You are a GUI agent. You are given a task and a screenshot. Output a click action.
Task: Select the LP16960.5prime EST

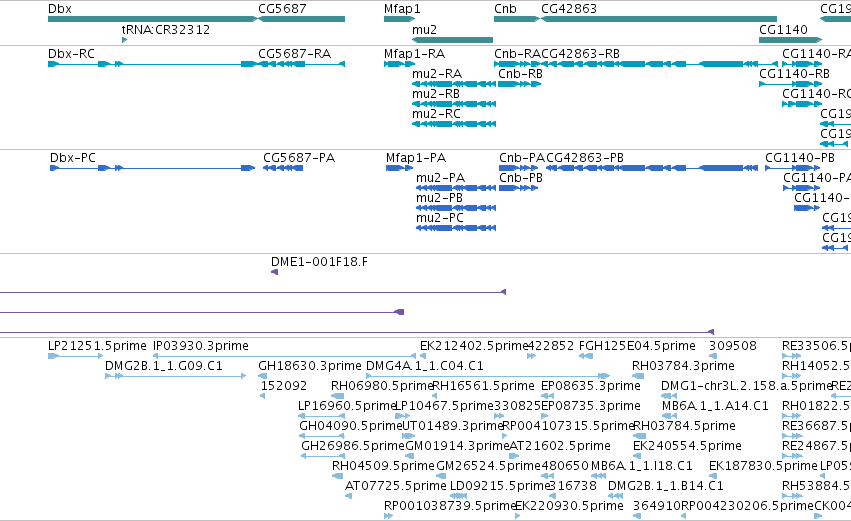tap(322, 416)
